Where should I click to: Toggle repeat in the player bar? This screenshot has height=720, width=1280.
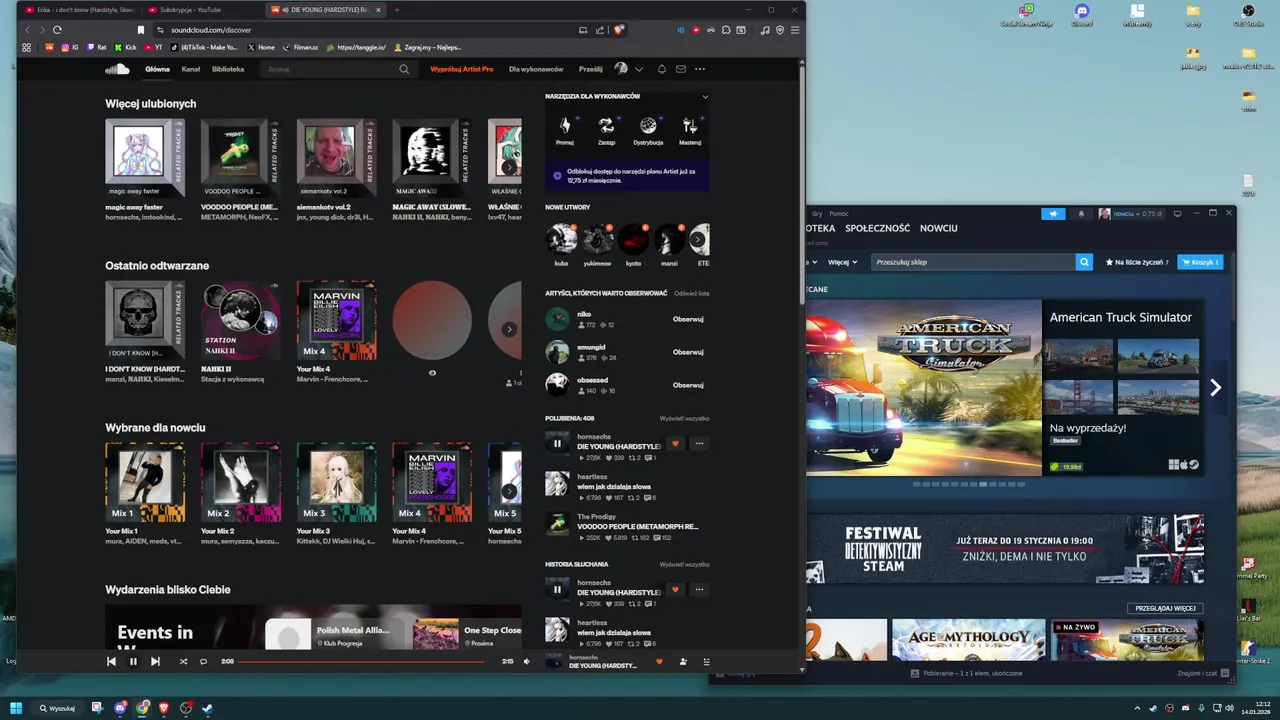pyautogui.click(x=203, y=661)
